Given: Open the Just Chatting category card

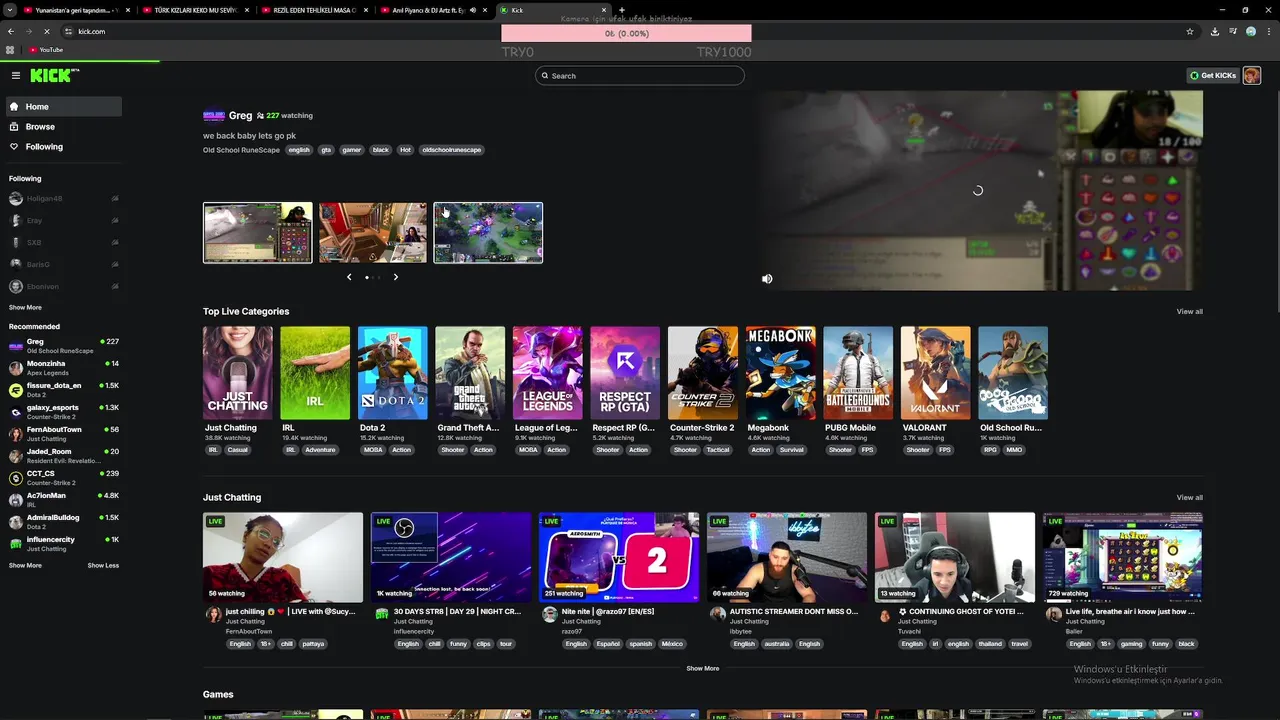Looking at the screenshot, I should coord(238,373).
